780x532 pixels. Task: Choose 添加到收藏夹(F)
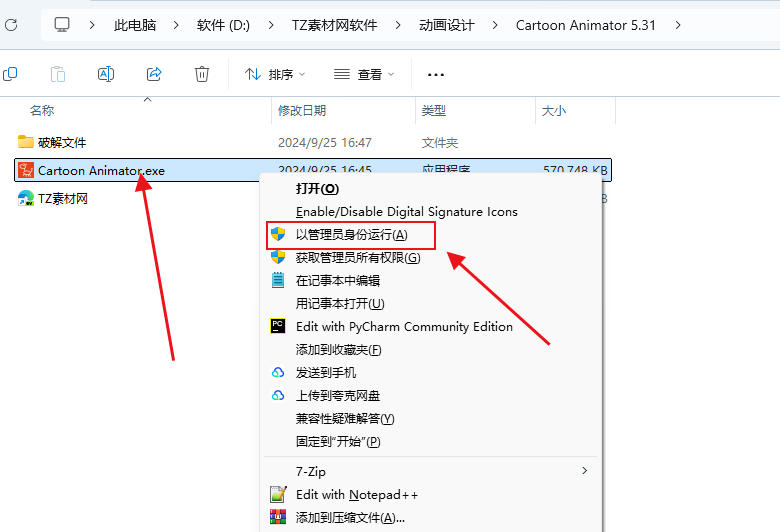[339, 349]
